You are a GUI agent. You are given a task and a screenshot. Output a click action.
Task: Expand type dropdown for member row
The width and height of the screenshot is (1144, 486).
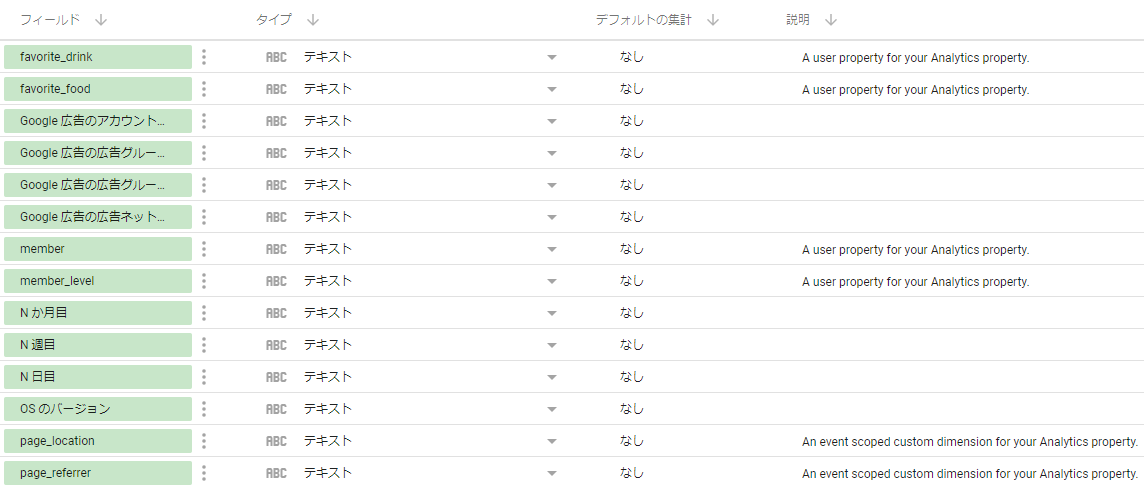point(551,250)
